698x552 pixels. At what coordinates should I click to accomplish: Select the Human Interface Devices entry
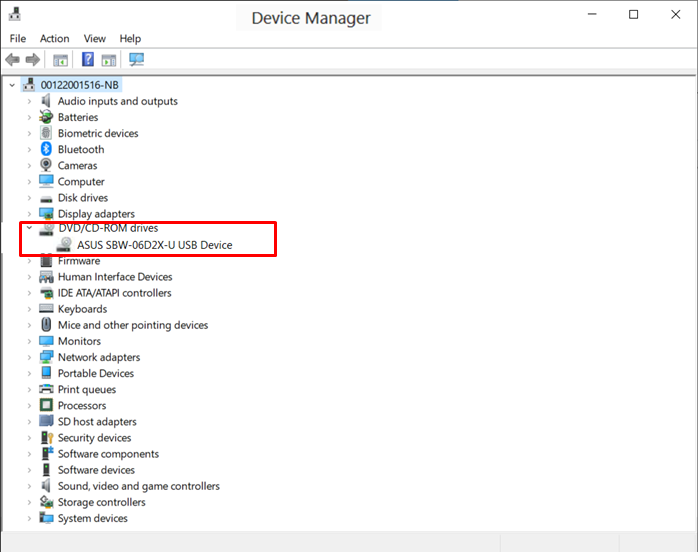115,277
